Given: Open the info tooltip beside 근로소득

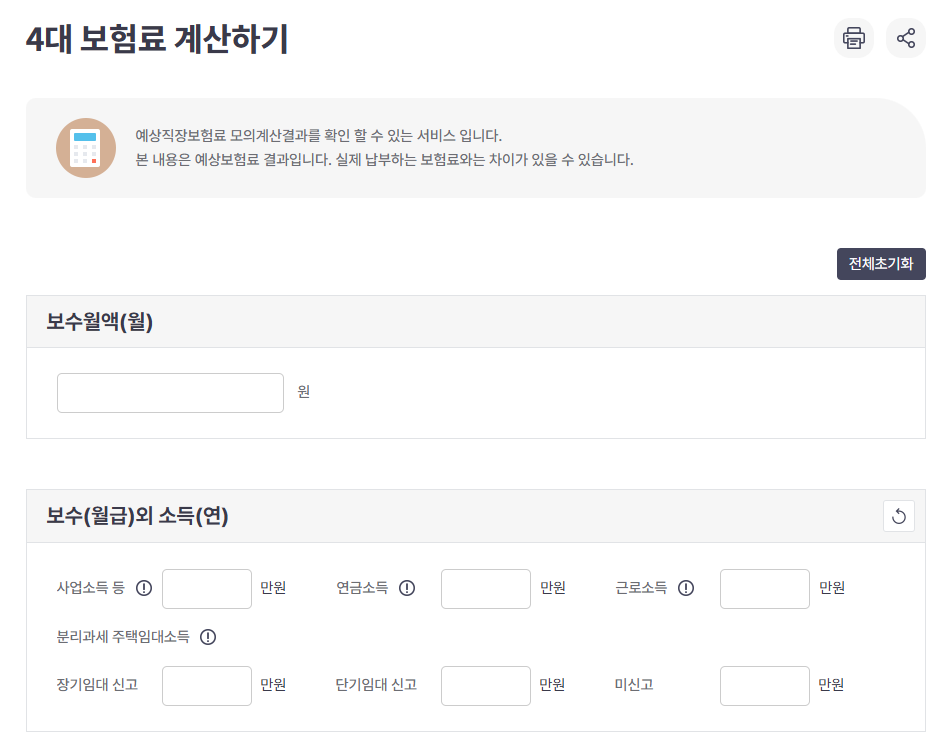Looking at the screenshot, I should click(x=686, y=589).
